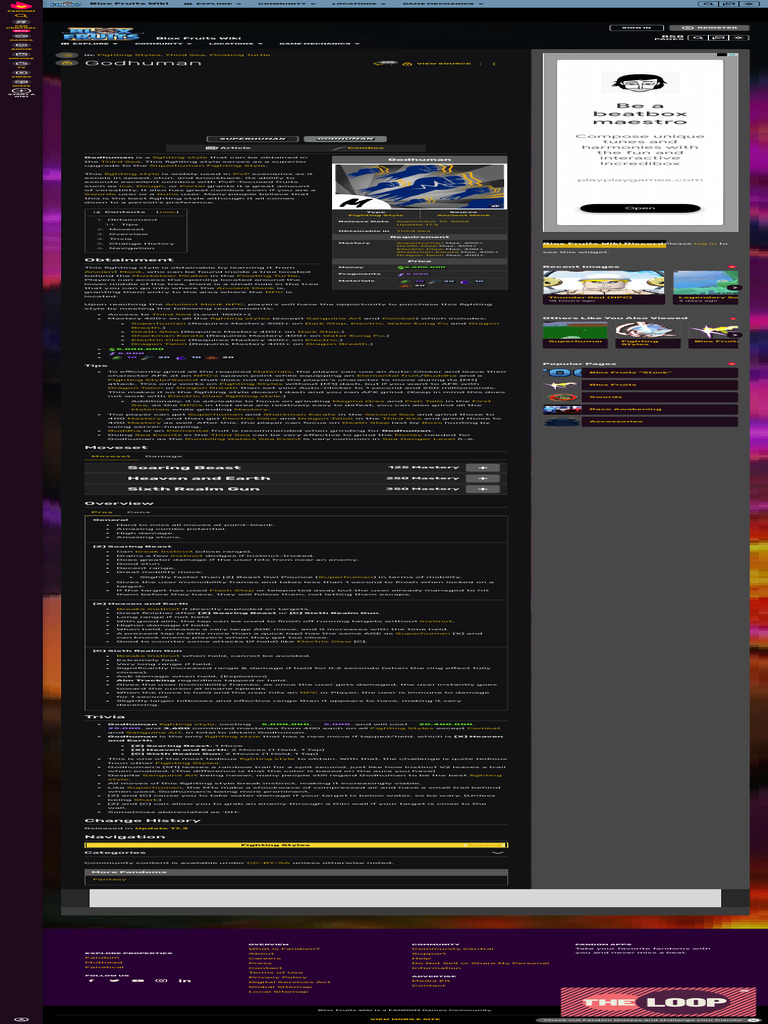Jump to Change History in Contents list
Screen dimensions: 768x1024
pyautogui.click(x=142, y=244)
